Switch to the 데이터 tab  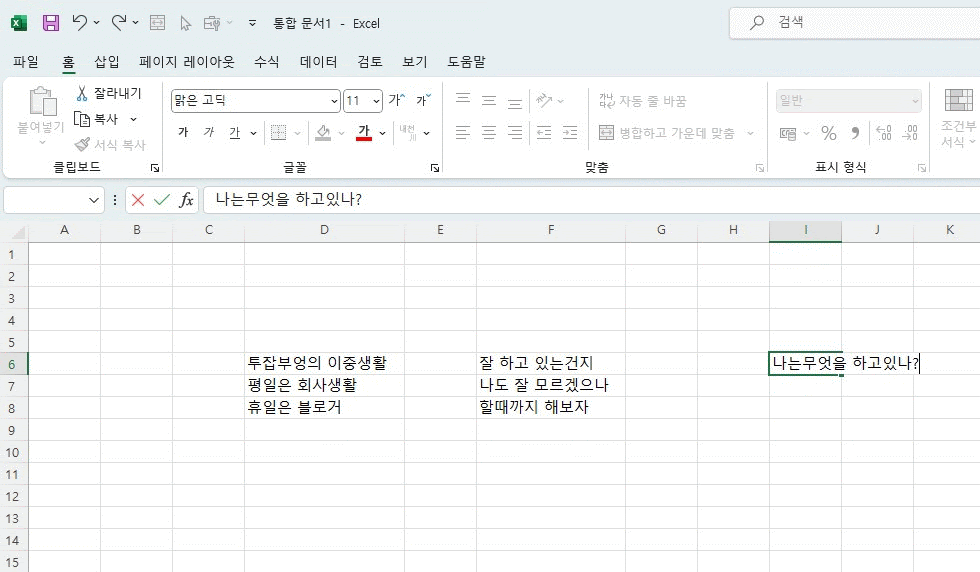pyautogui.click(x=318, y=62)
